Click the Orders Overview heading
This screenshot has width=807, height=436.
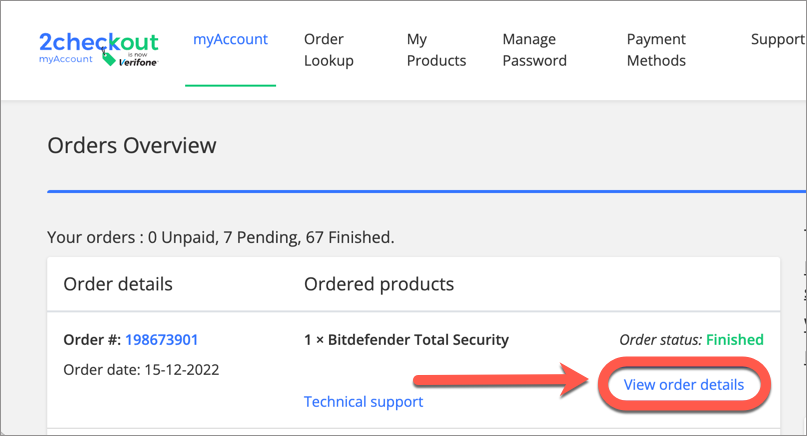coord(132,146)
